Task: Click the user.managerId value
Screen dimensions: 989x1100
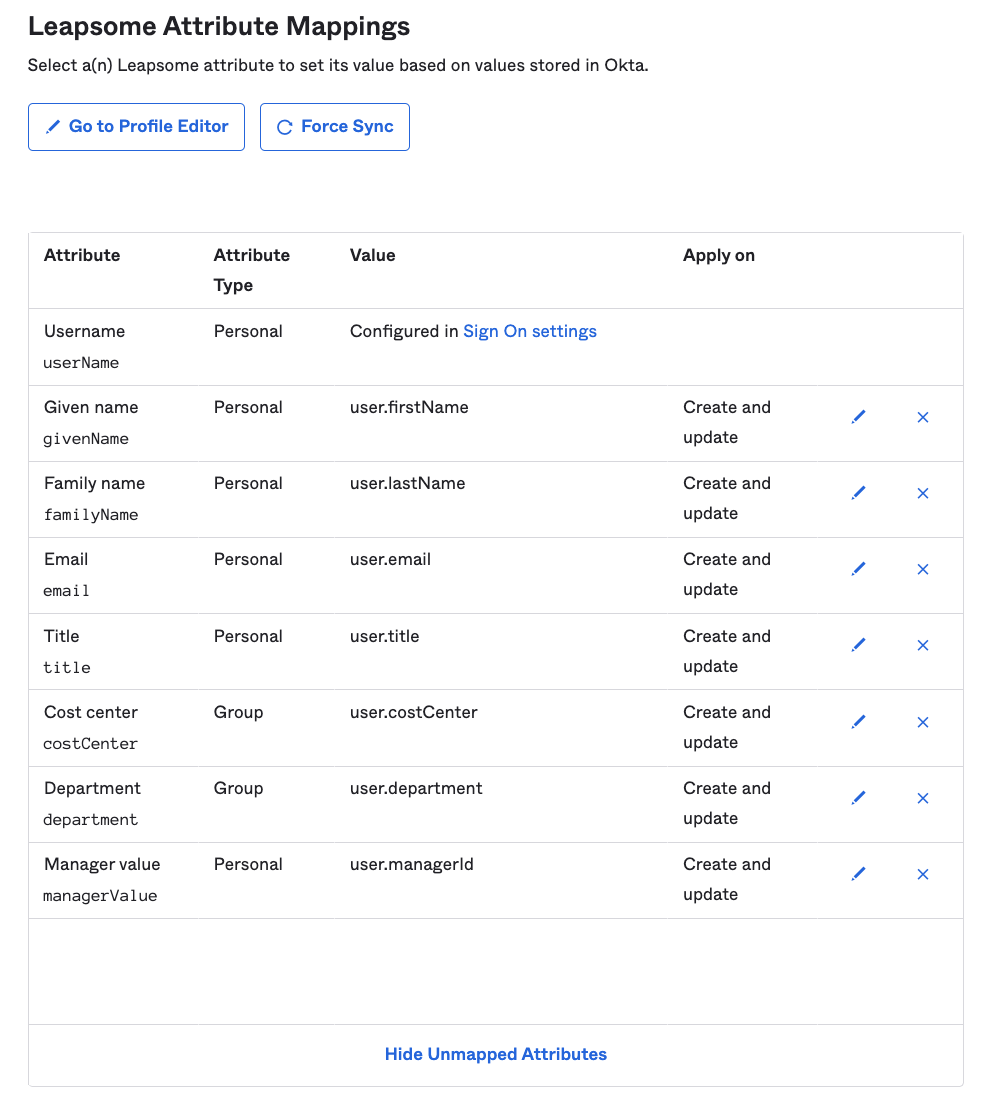Action: click(412, 864)
